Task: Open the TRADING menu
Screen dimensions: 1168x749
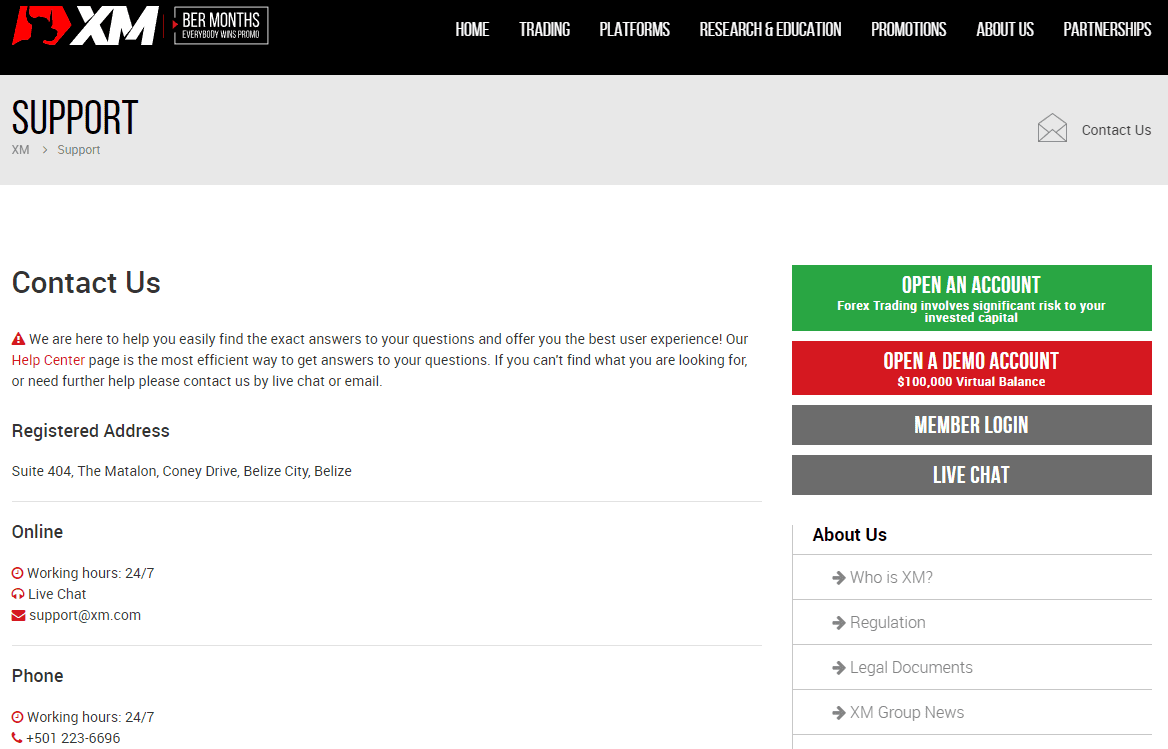Action: [x=544, y=29]
